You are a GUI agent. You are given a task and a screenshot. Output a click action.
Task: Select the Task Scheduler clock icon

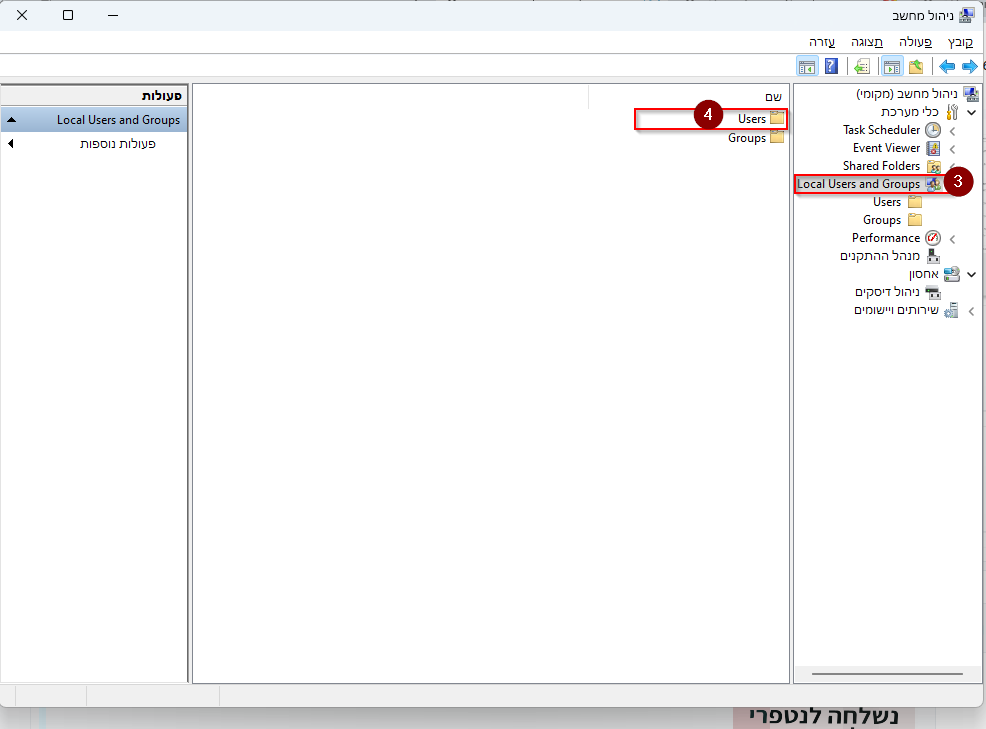[x=932, y=130]
